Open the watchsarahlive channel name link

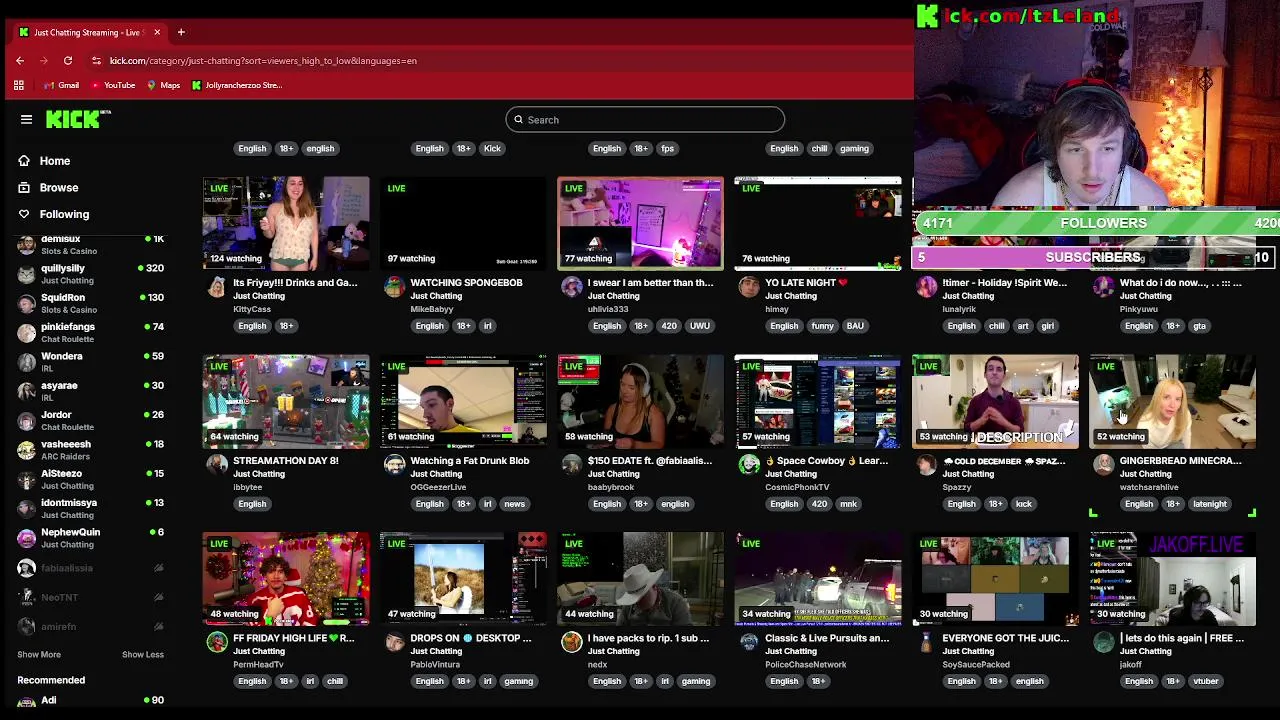[x=1149, y=487]
